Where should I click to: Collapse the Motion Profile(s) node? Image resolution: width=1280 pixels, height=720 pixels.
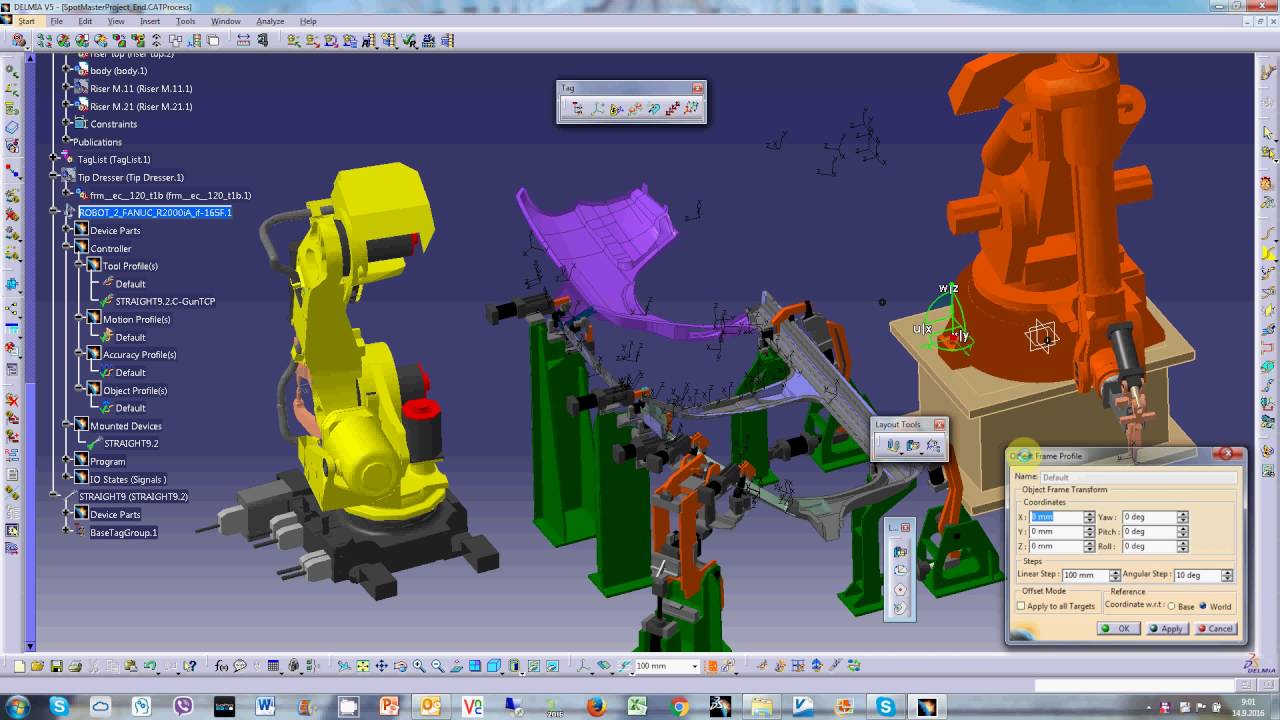[79, 319]
